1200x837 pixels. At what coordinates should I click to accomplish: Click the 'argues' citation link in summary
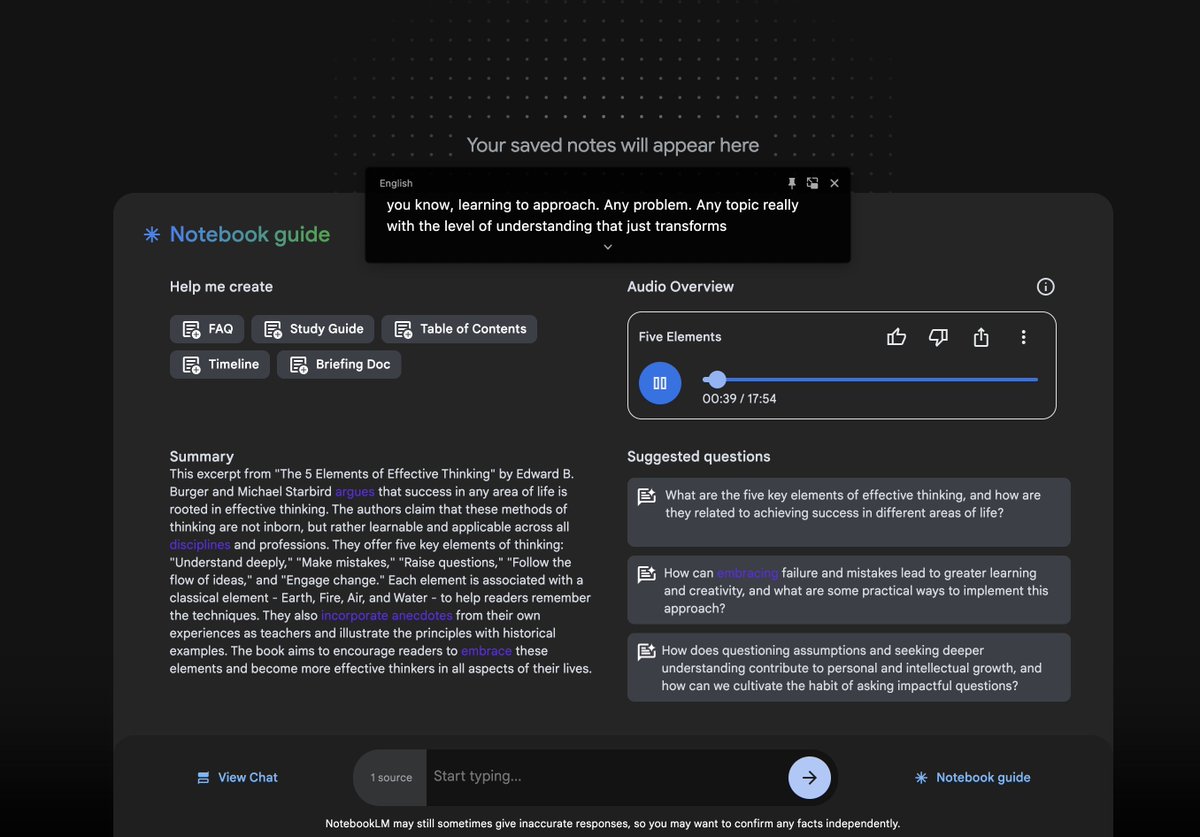click(355, 492)
